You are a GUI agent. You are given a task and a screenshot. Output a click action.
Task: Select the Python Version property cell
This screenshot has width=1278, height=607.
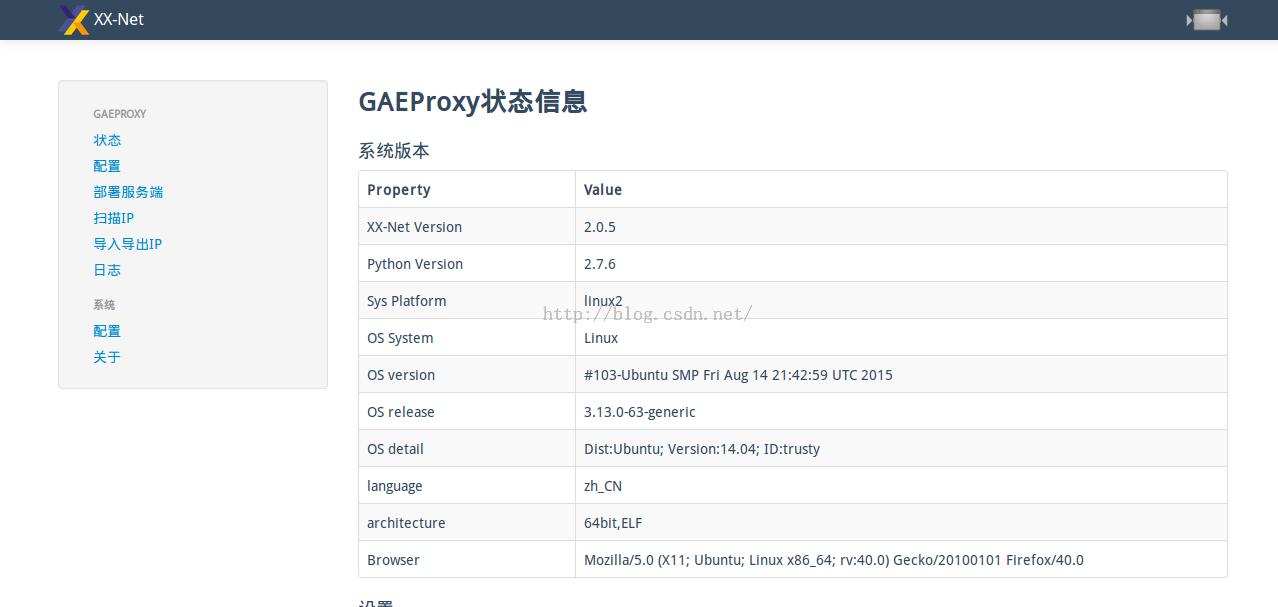point(467,264)
